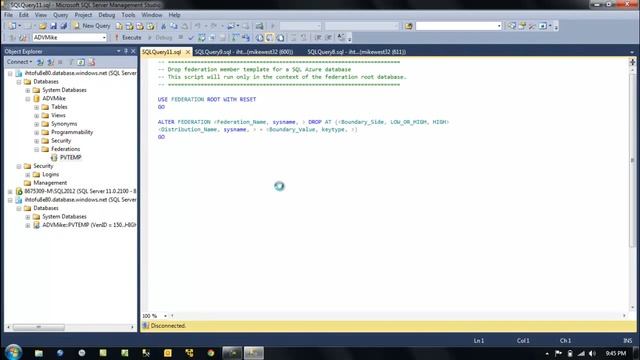The height and width of the screenshot is (360, 640).
Task: Click the Cut scissors icon in the toolbar
Action: coord(163,26)
